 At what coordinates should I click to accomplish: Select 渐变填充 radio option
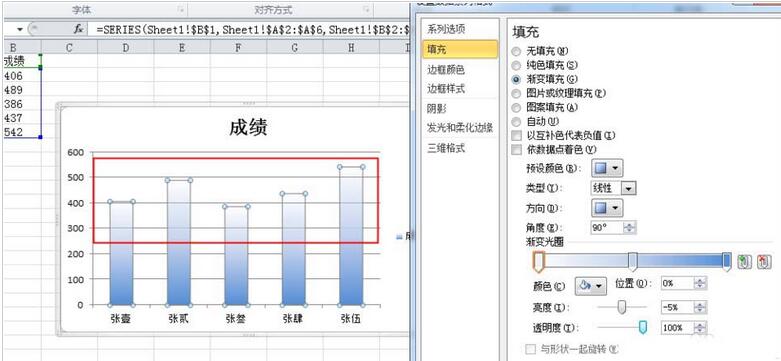[x=516, y=79]
